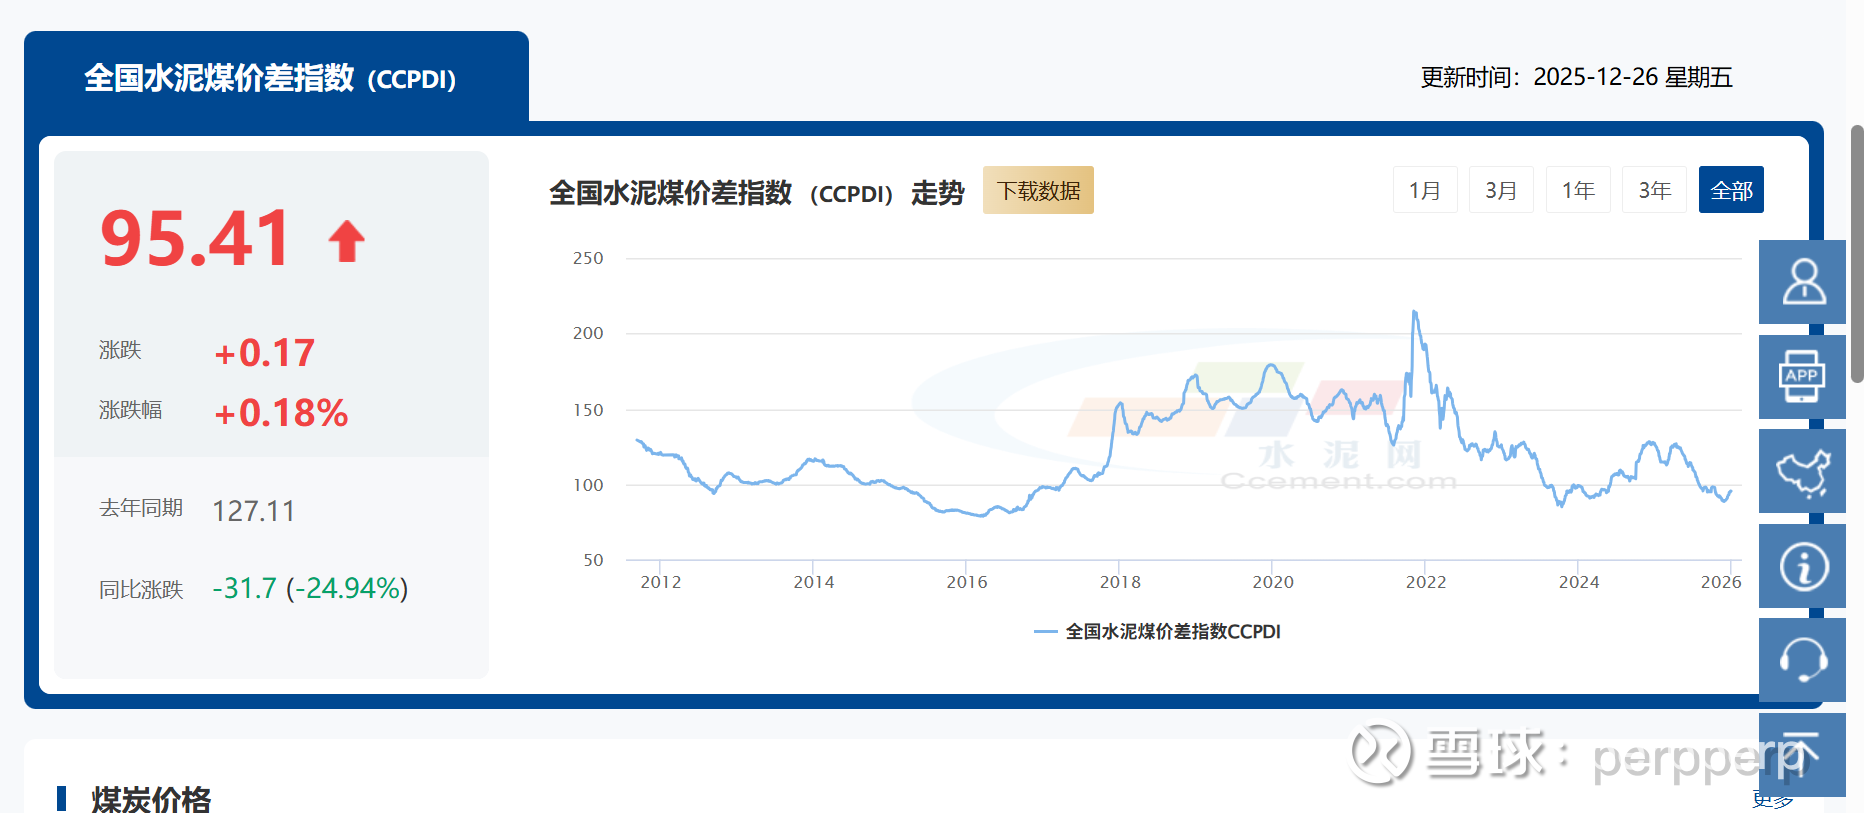
Task: Click the 涨跌幅 value +0.18%
Action: [x=281, y=413]
